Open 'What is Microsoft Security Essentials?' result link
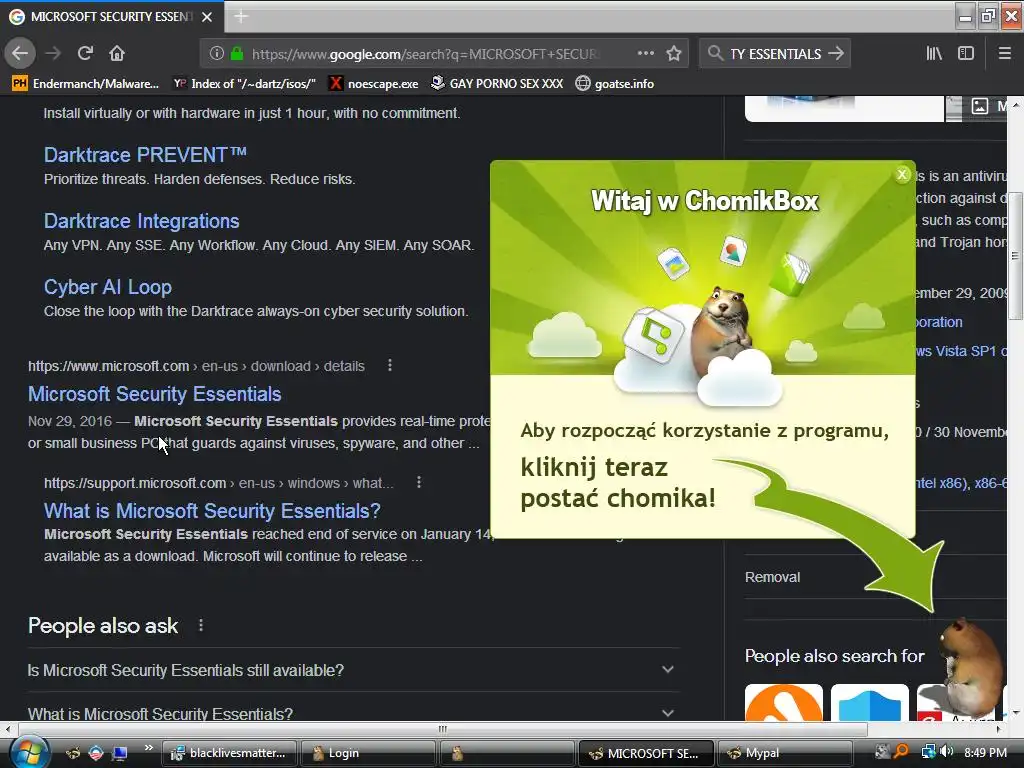 (x=212, y=511)
